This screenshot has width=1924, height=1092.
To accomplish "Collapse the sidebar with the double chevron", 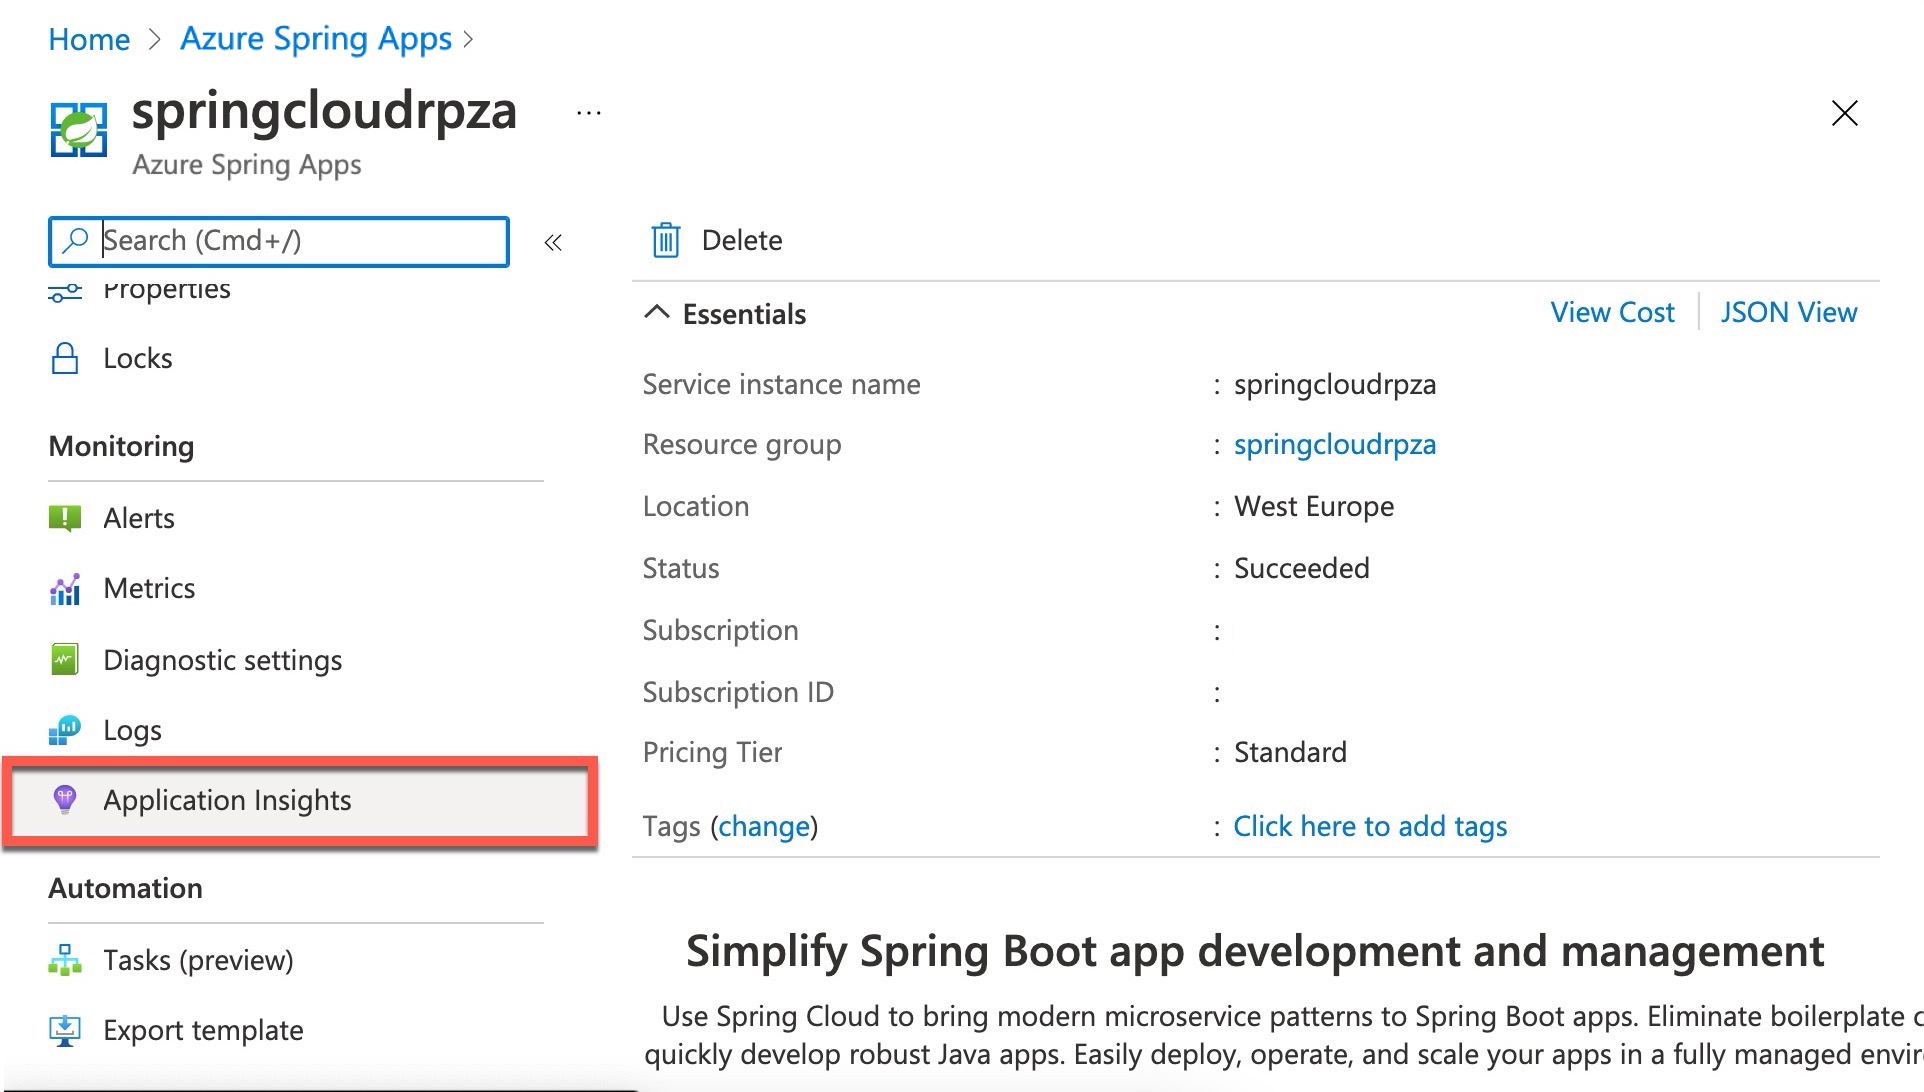I will point(553,242).
